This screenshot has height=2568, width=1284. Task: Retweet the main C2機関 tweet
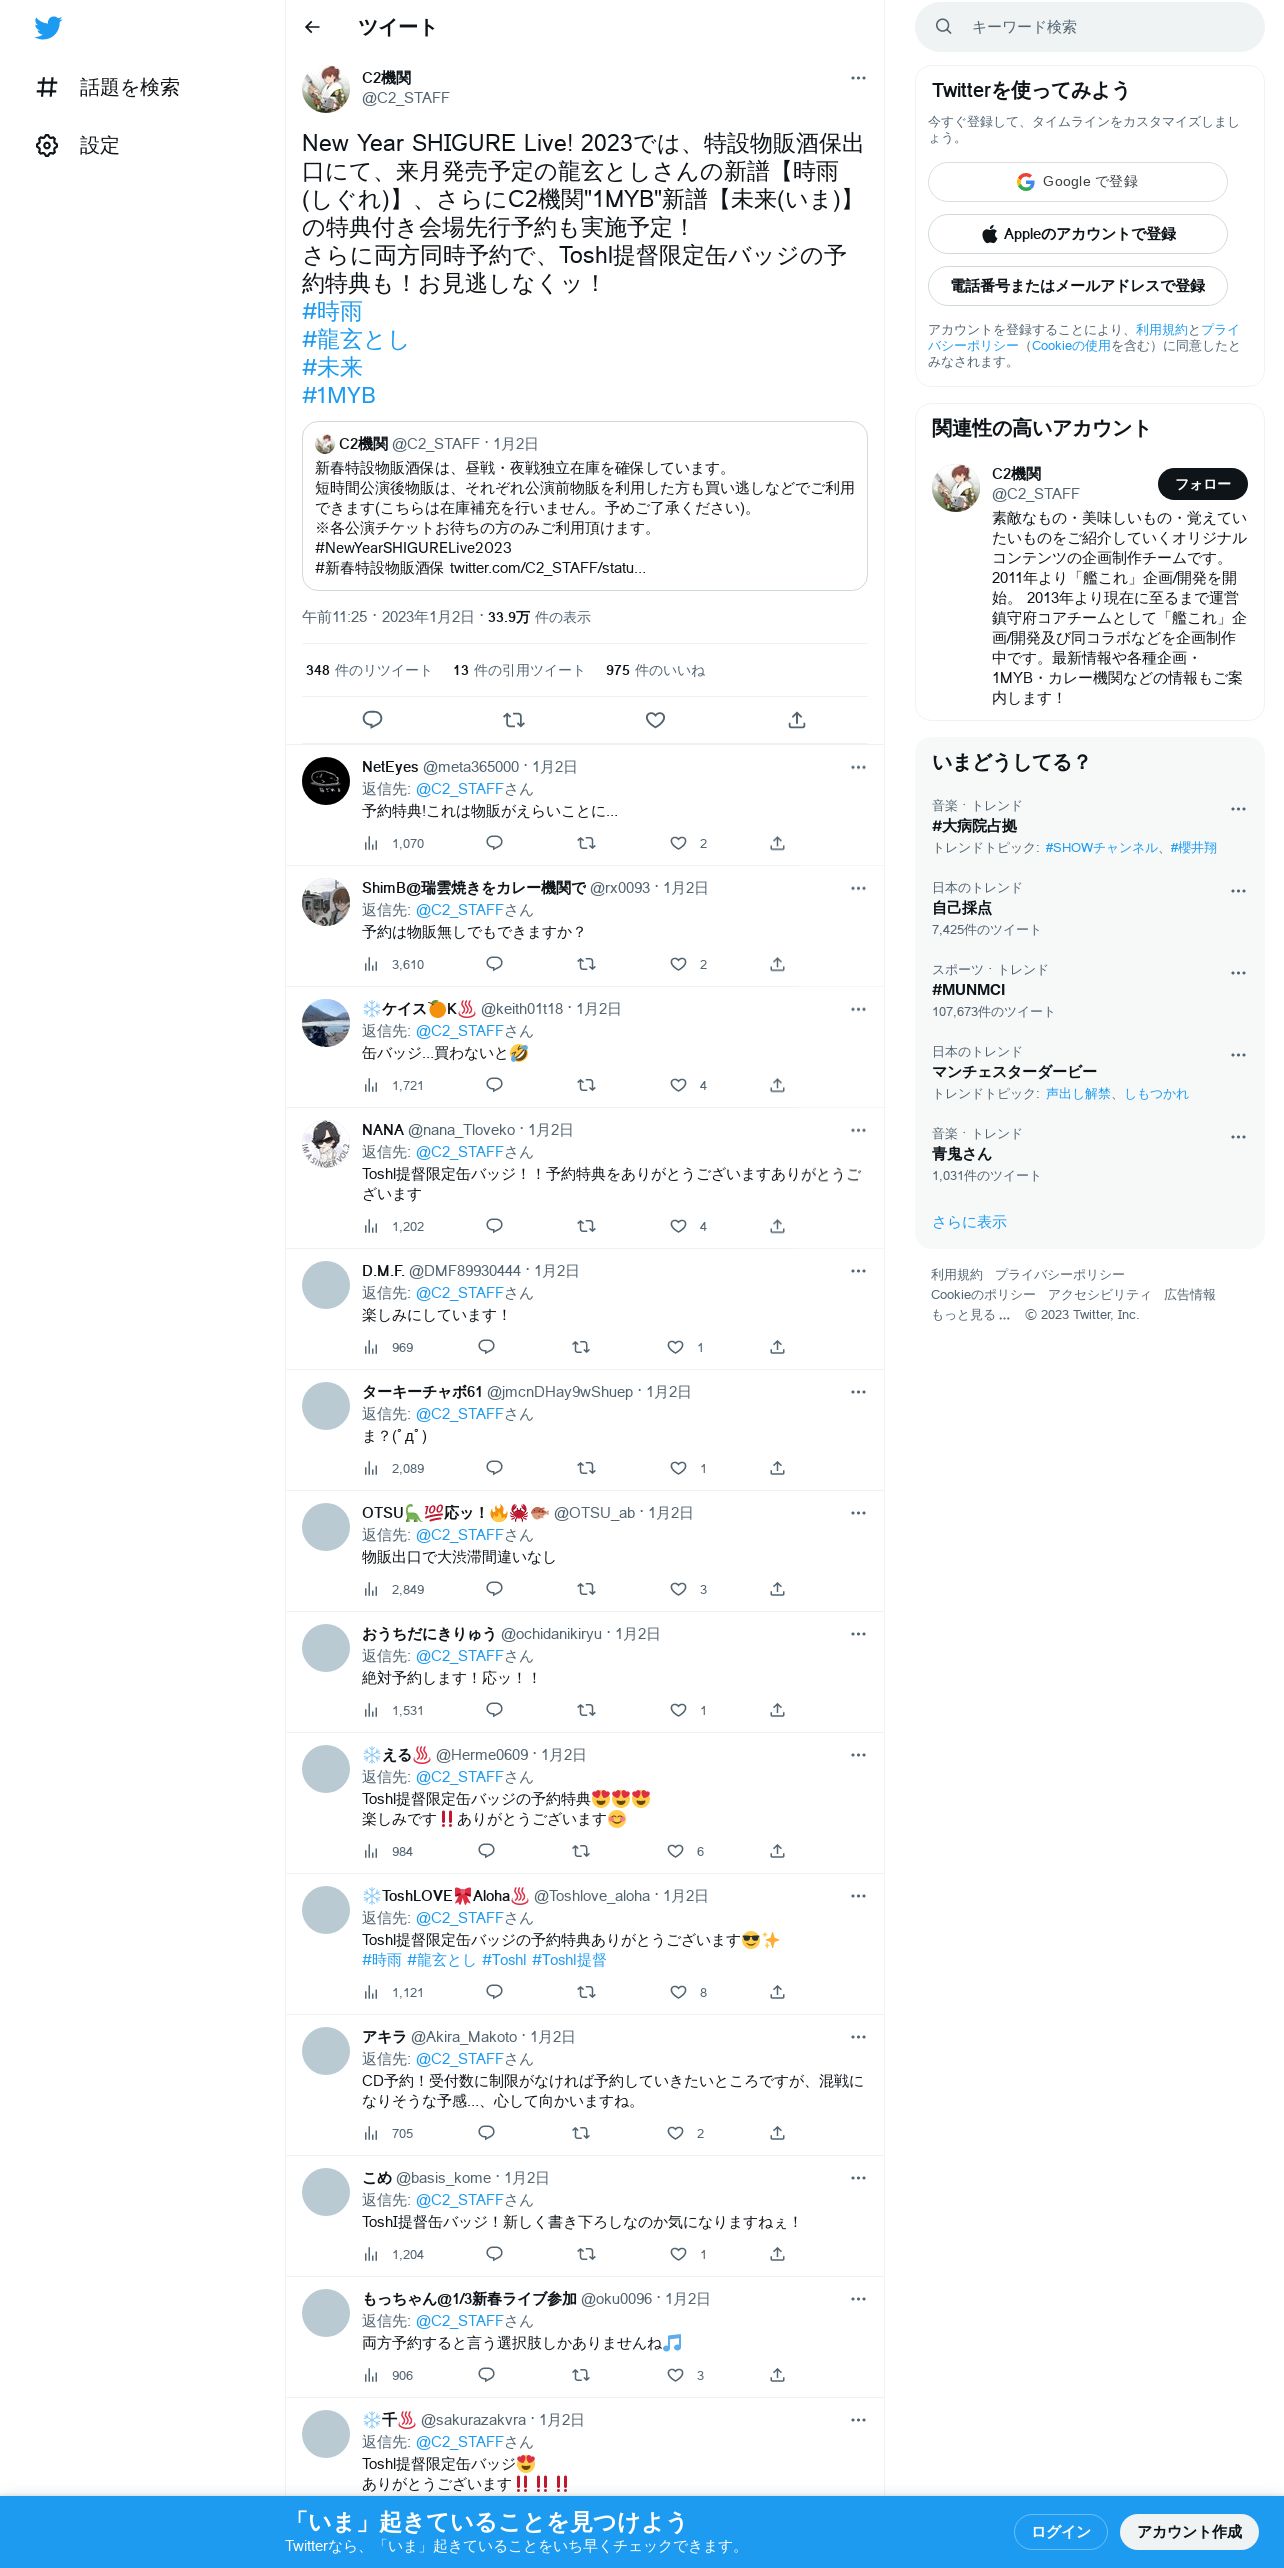[514, 720]
